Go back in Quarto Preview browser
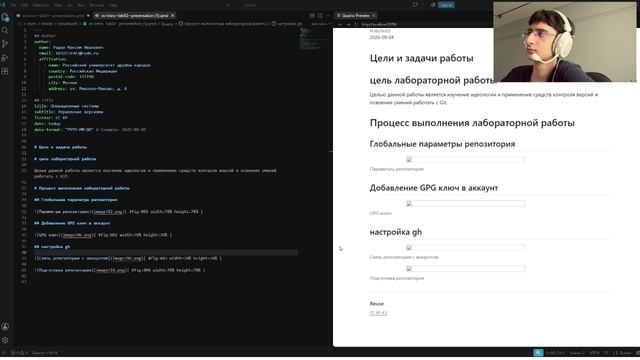640x360 pixels. tap(340, 24)
